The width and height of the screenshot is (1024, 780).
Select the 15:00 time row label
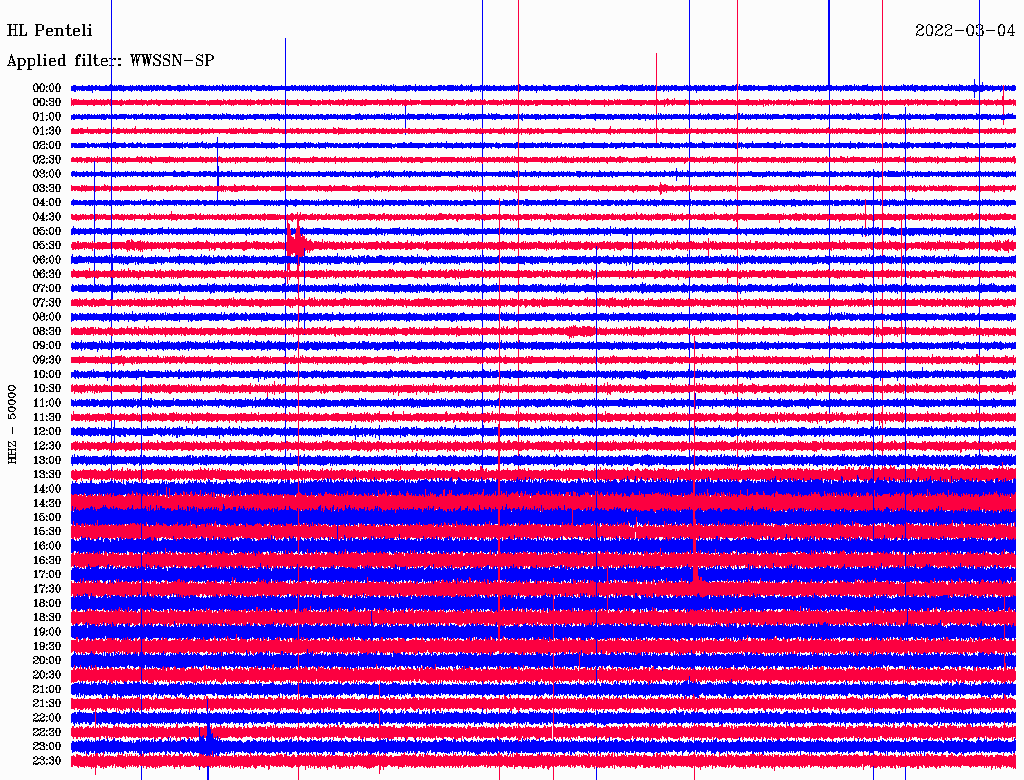coord(47,517)
